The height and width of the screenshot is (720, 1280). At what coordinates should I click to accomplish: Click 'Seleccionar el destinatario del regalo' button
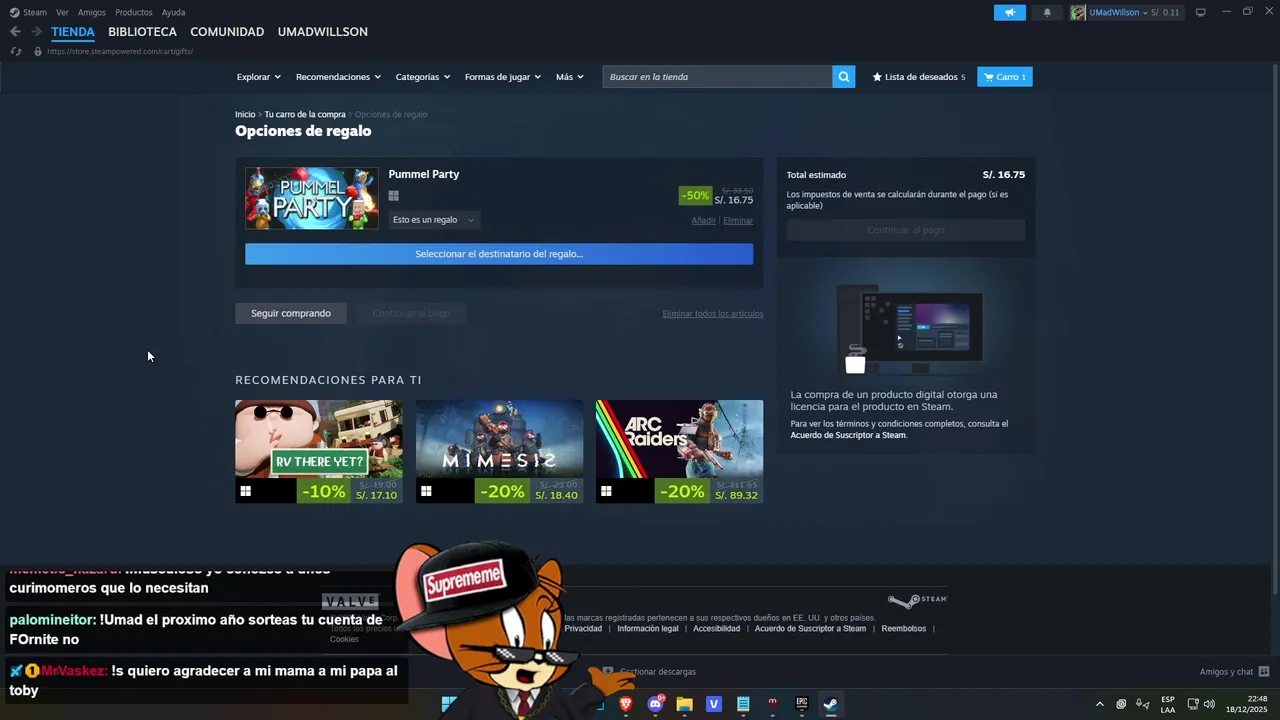499,254
